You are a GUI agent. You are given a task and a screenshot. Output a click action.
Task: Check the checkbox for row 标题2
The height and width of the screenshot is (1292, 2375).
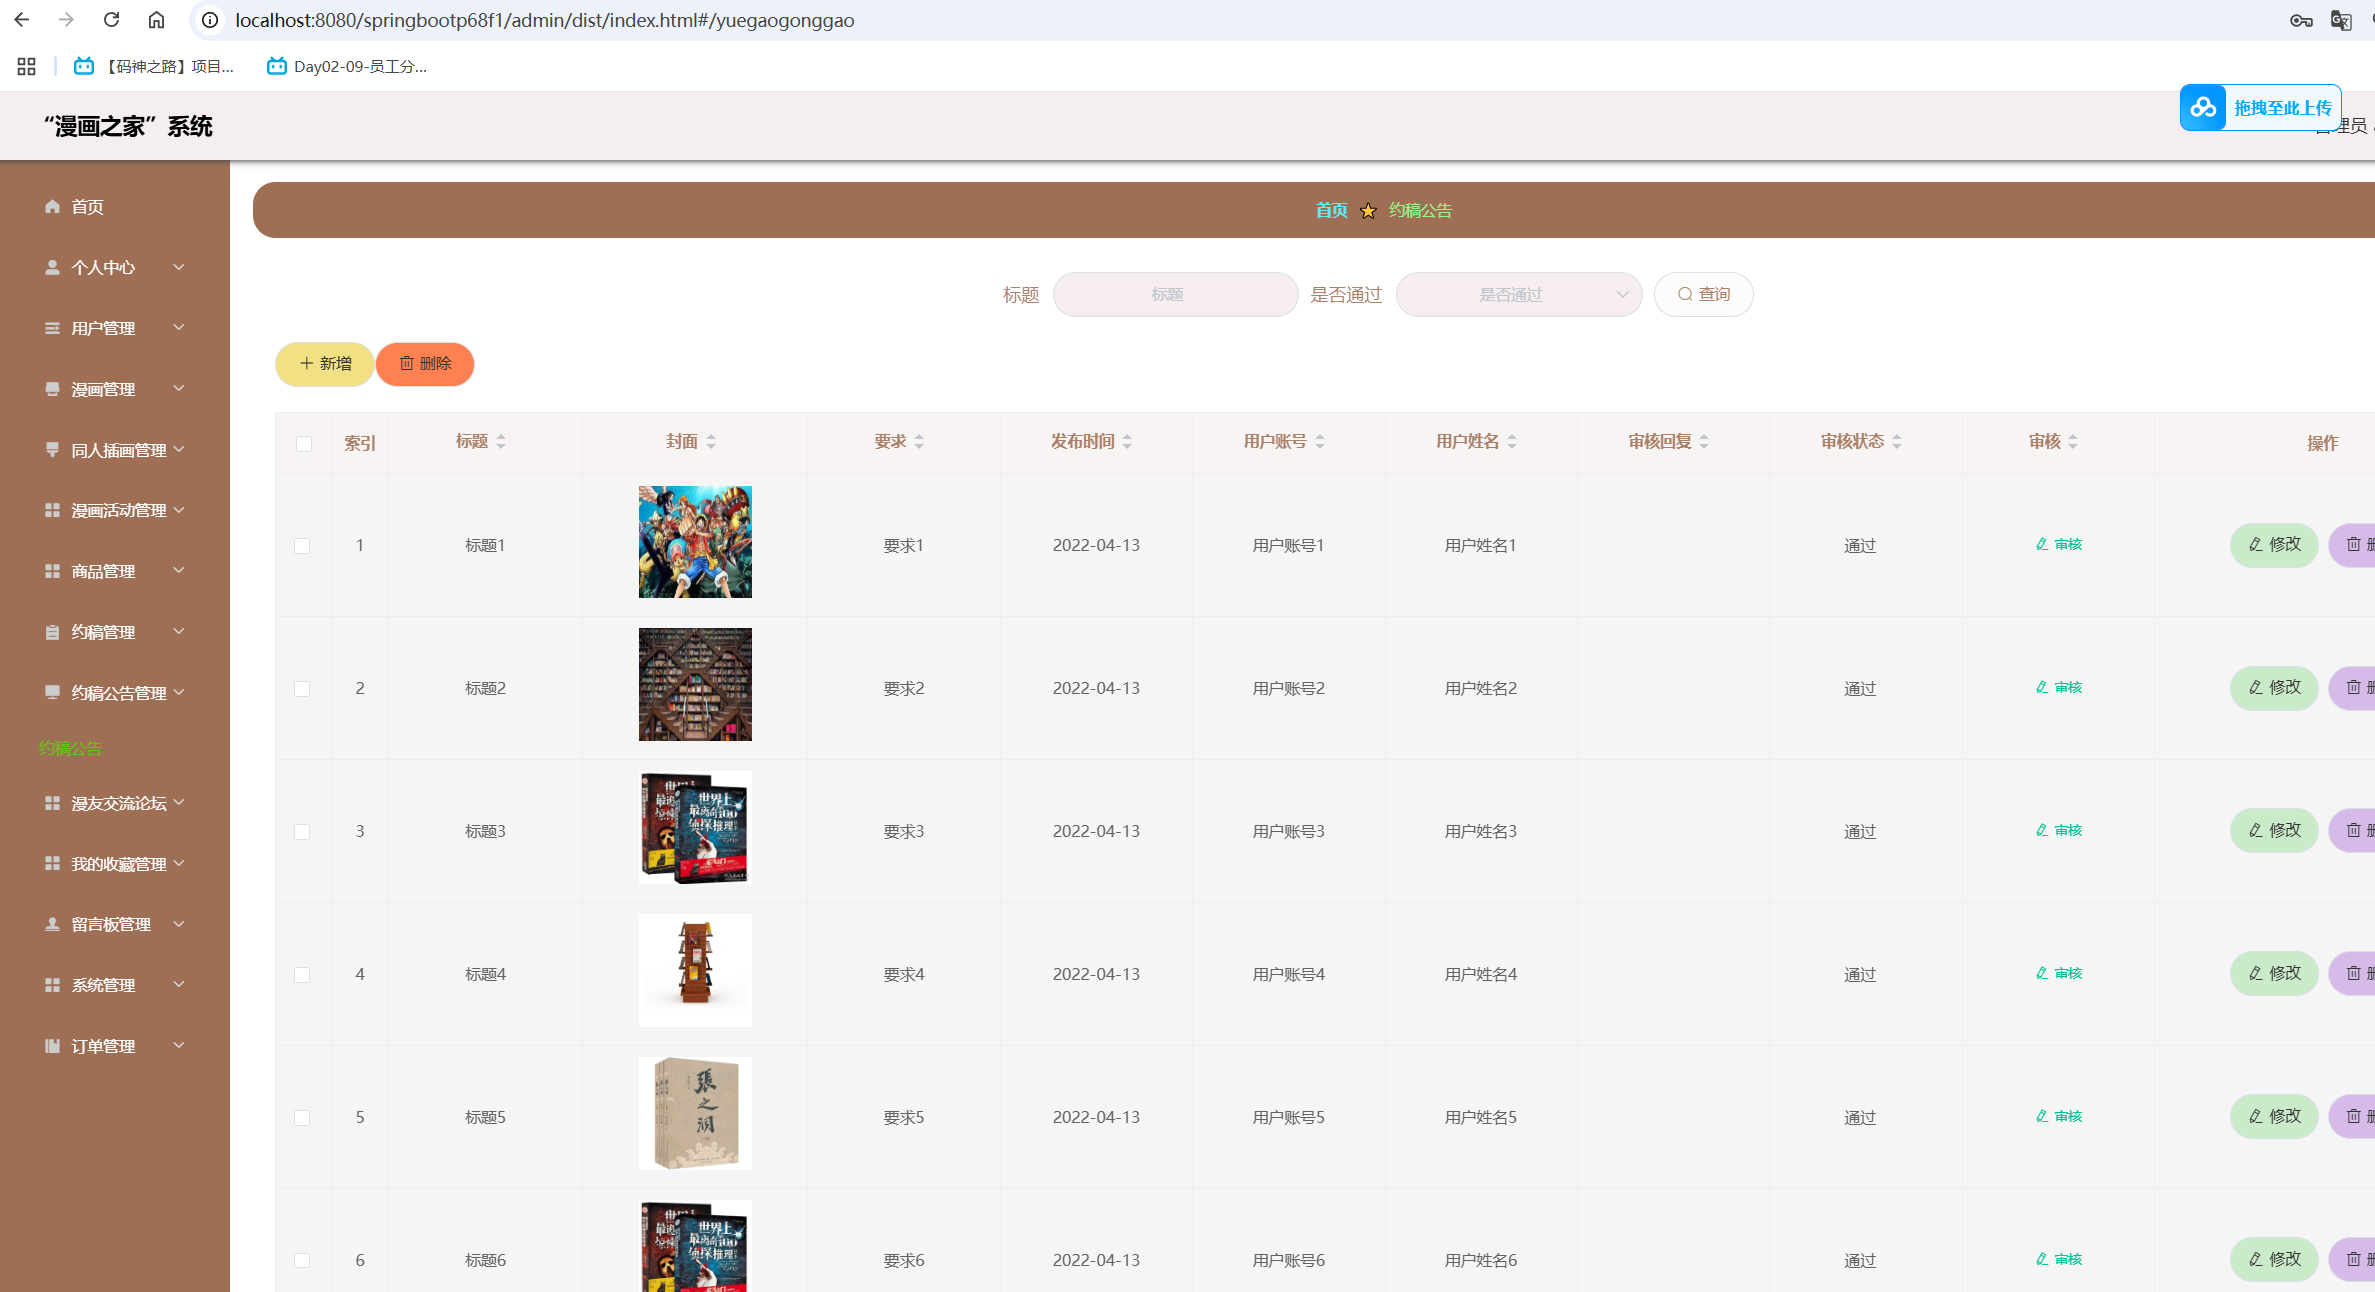302,689
